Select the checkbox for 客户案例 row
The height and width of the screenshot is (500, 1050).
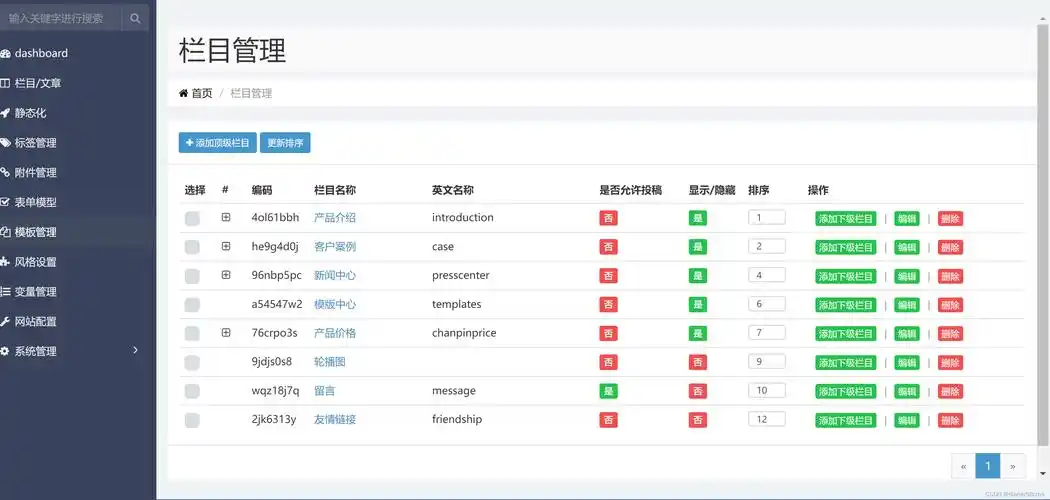click(192, 247)
